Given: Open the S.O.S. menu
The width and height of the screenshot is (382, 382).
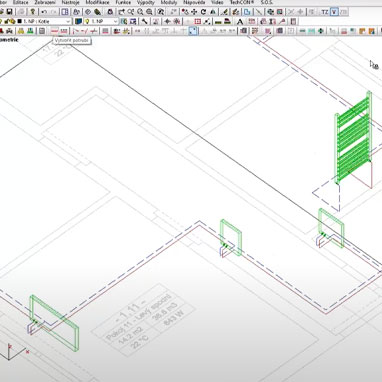Looking at the screenshot, I should (x=266, y=2).
